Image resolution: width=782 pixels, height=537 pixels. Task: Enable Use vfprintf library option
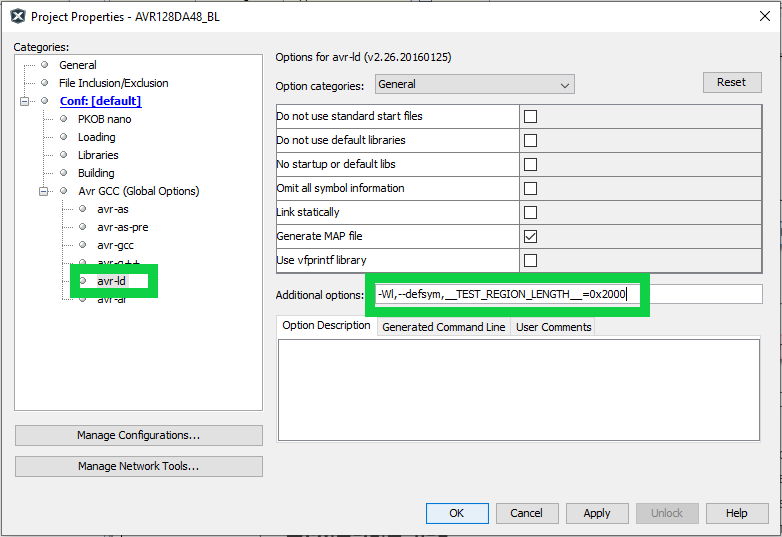(x=531, y=260)
